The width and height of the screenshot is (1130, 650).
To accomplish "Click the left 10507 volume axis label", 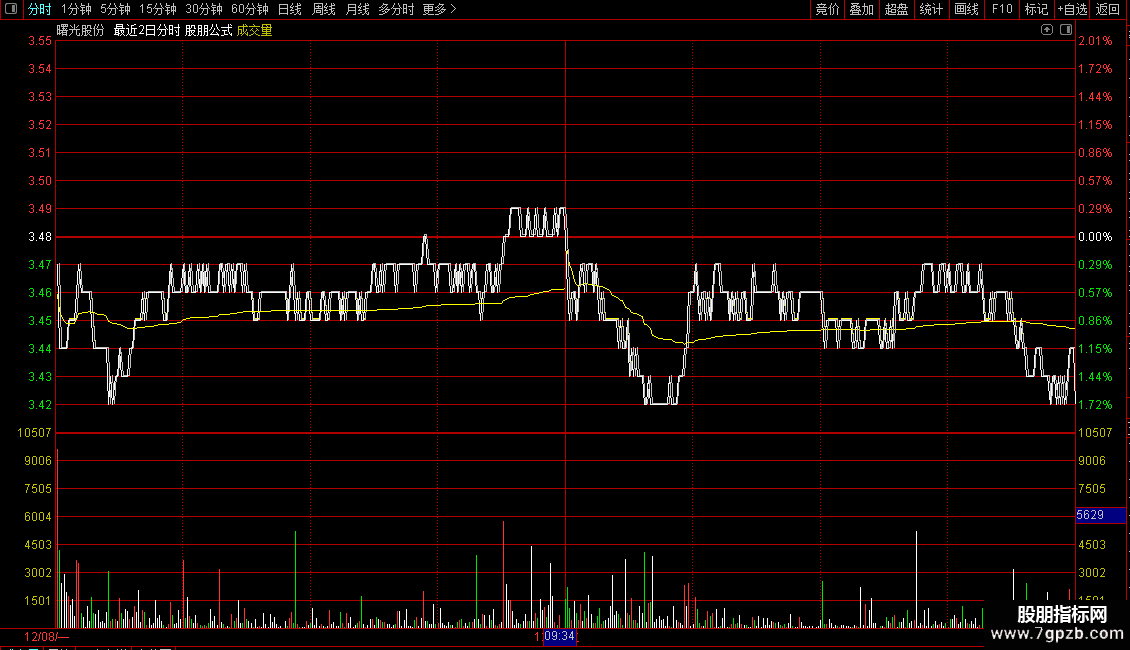I will [x=35, y=433].
